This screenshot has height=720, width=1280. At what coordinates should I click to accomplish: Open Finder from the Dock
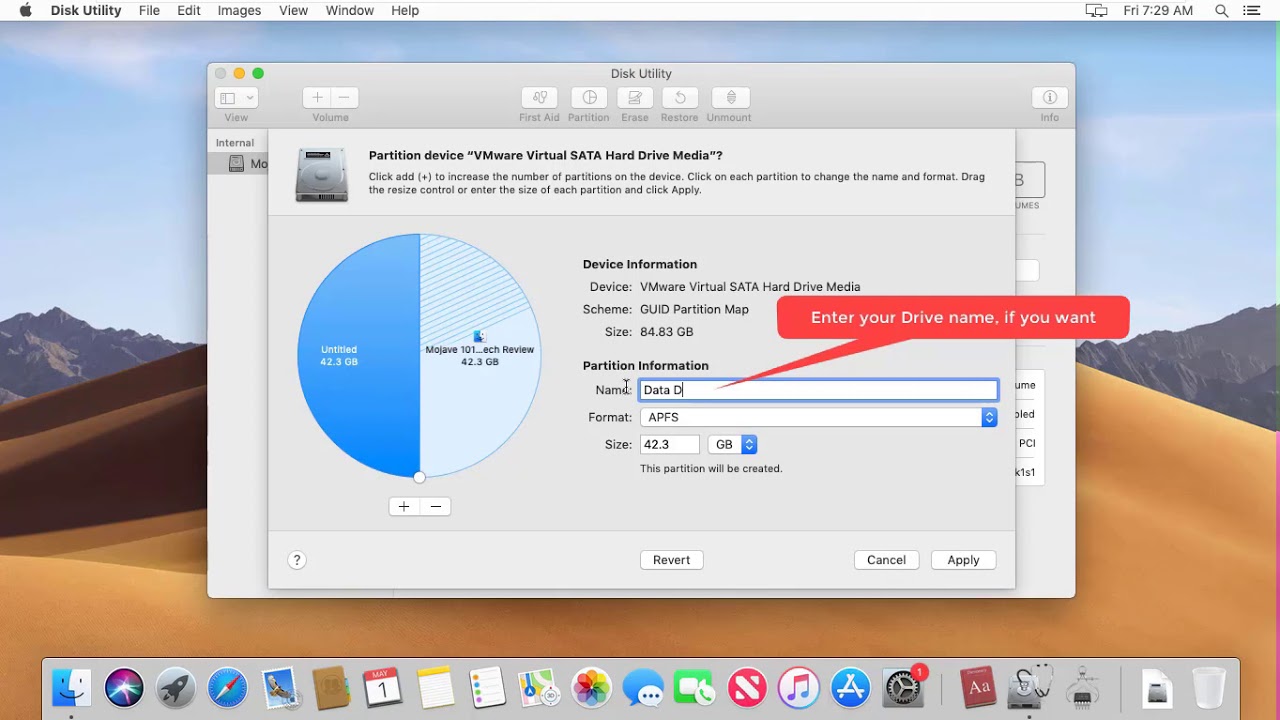click(72, 688)
